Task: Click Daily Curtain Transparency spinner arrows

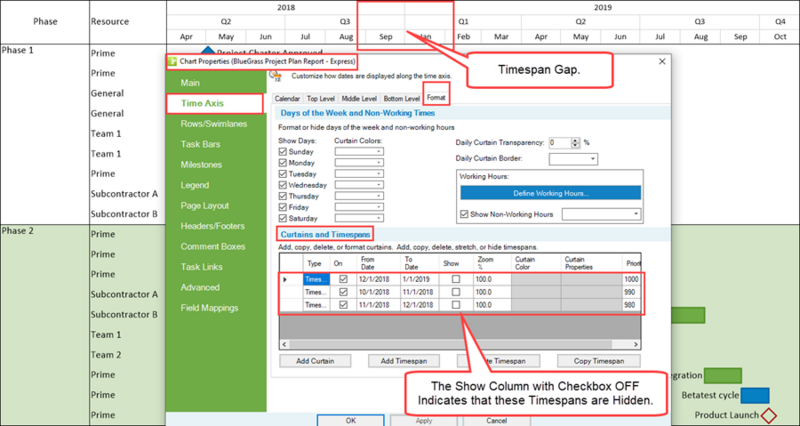Action: coord(576,143)
